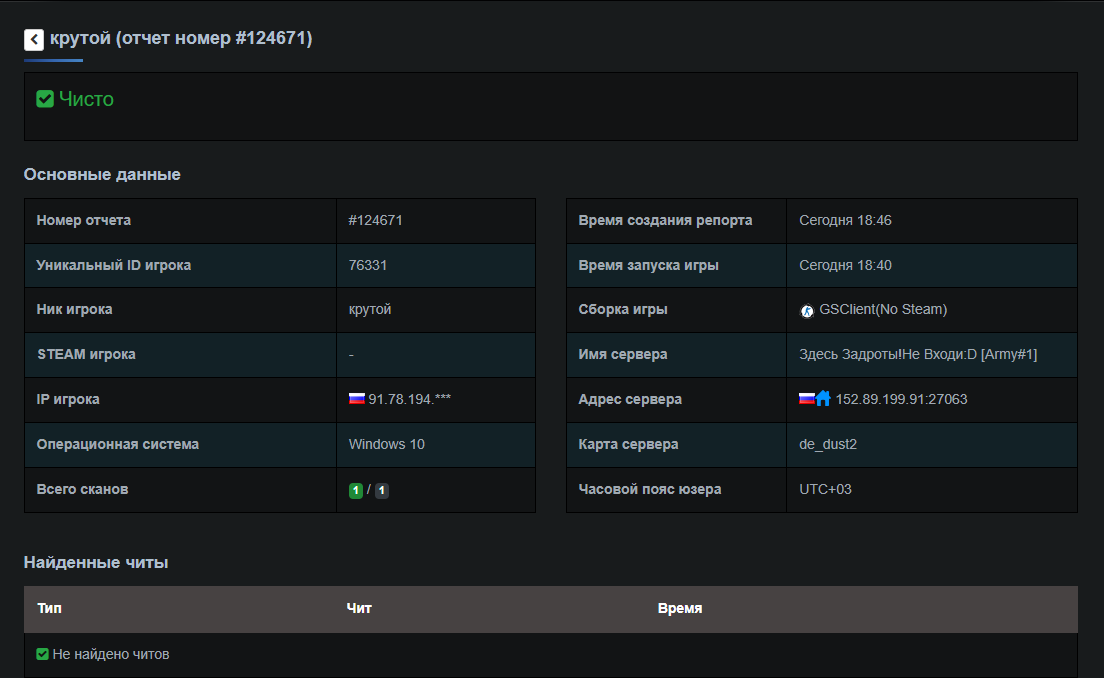Click the Найденные читы section heading
1104x678 pixels.
[x=96, y=562]
